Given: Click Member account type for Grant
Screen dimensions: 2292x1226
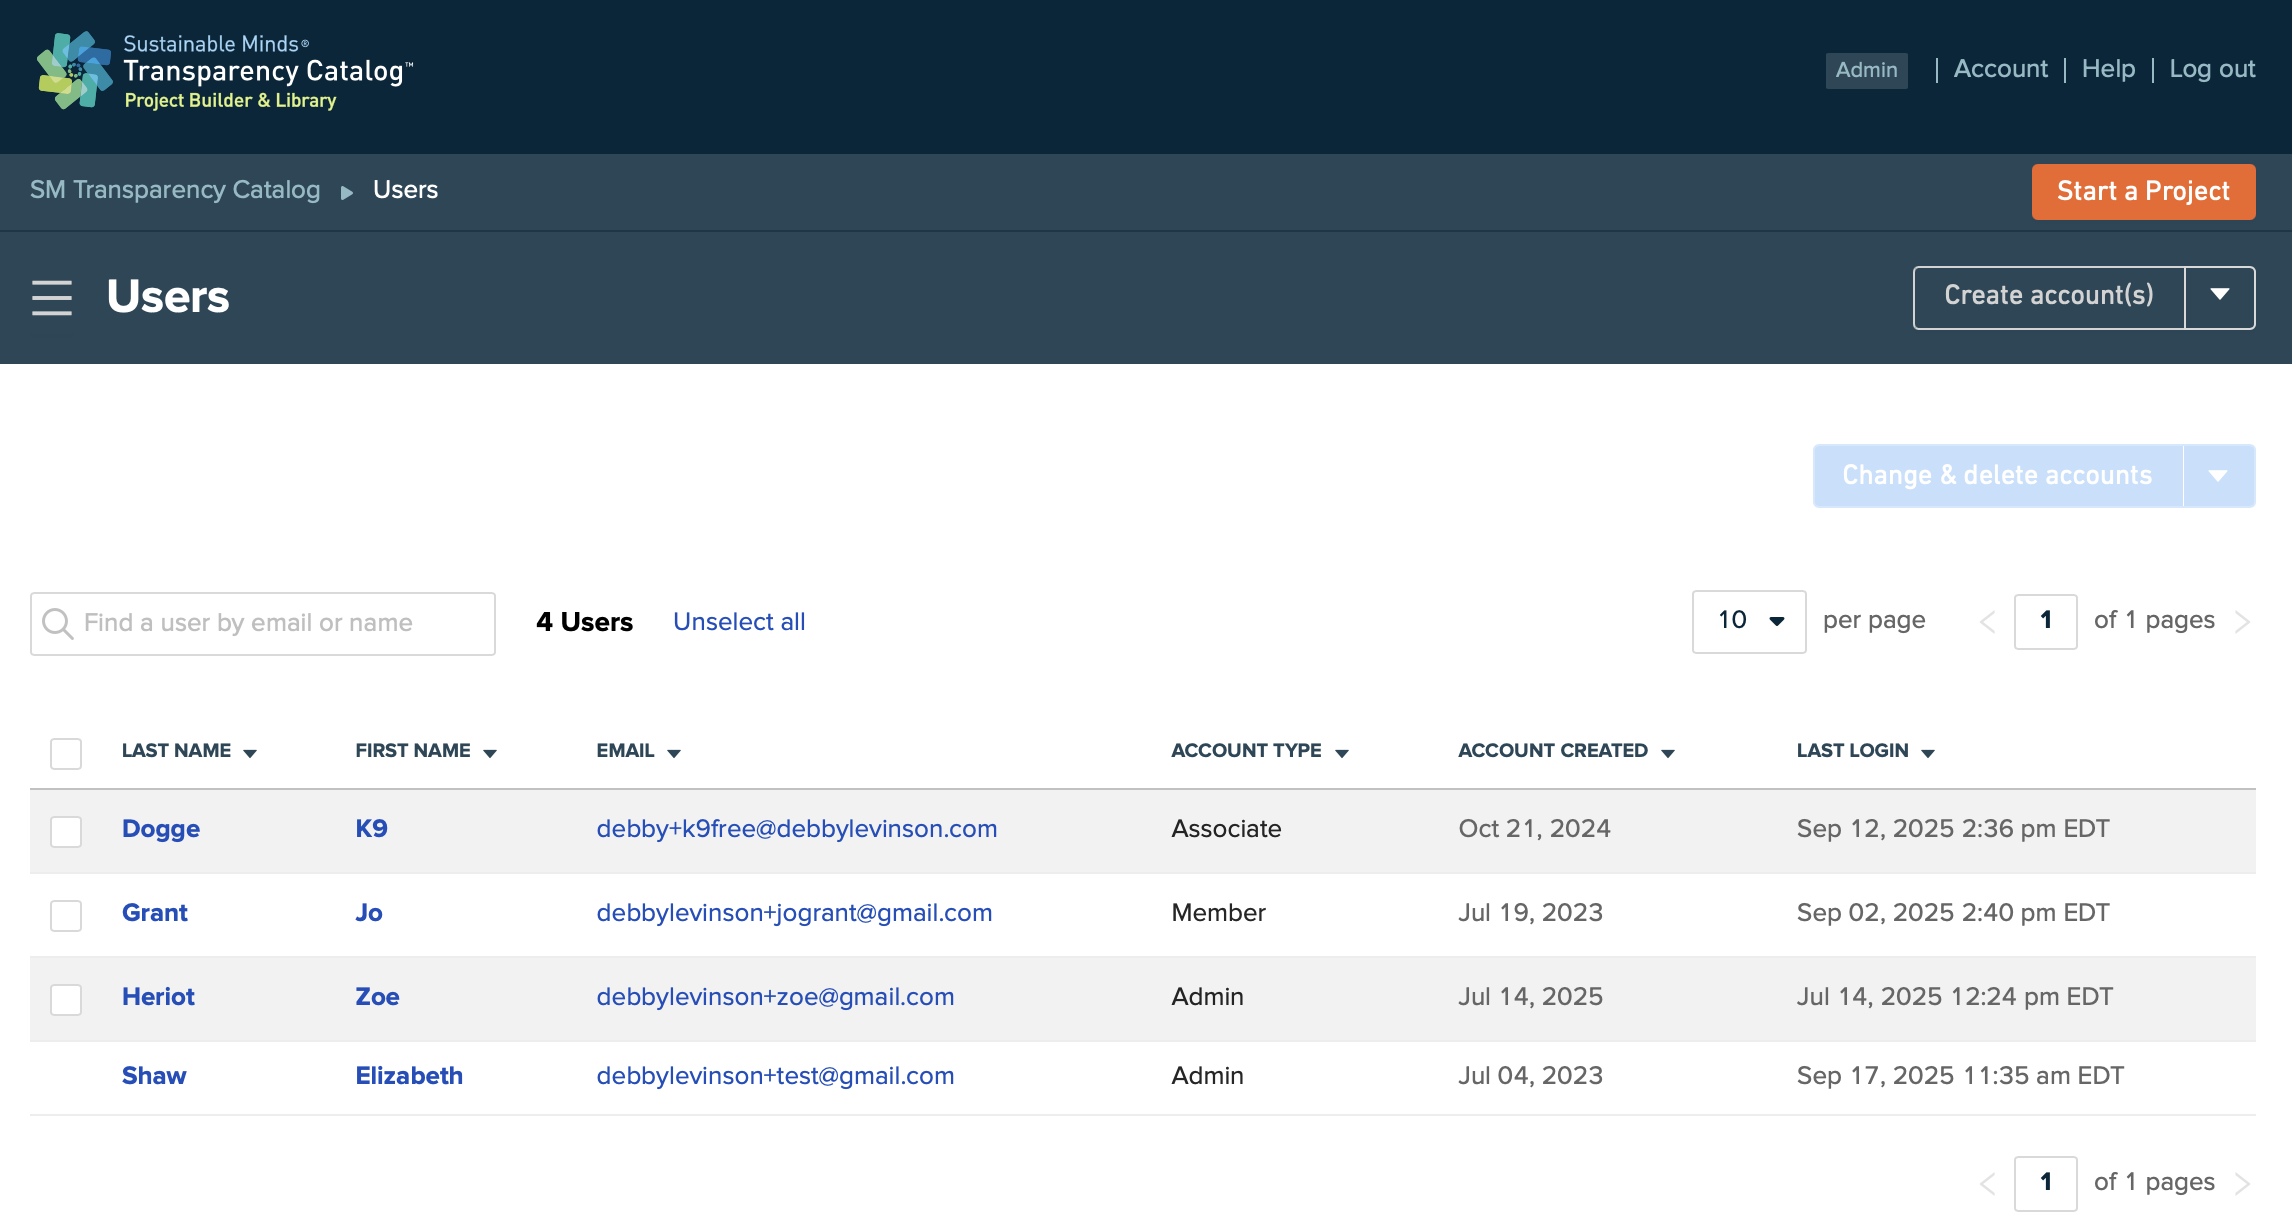Looking at the screenshot, I should [x=1218, y=913].
